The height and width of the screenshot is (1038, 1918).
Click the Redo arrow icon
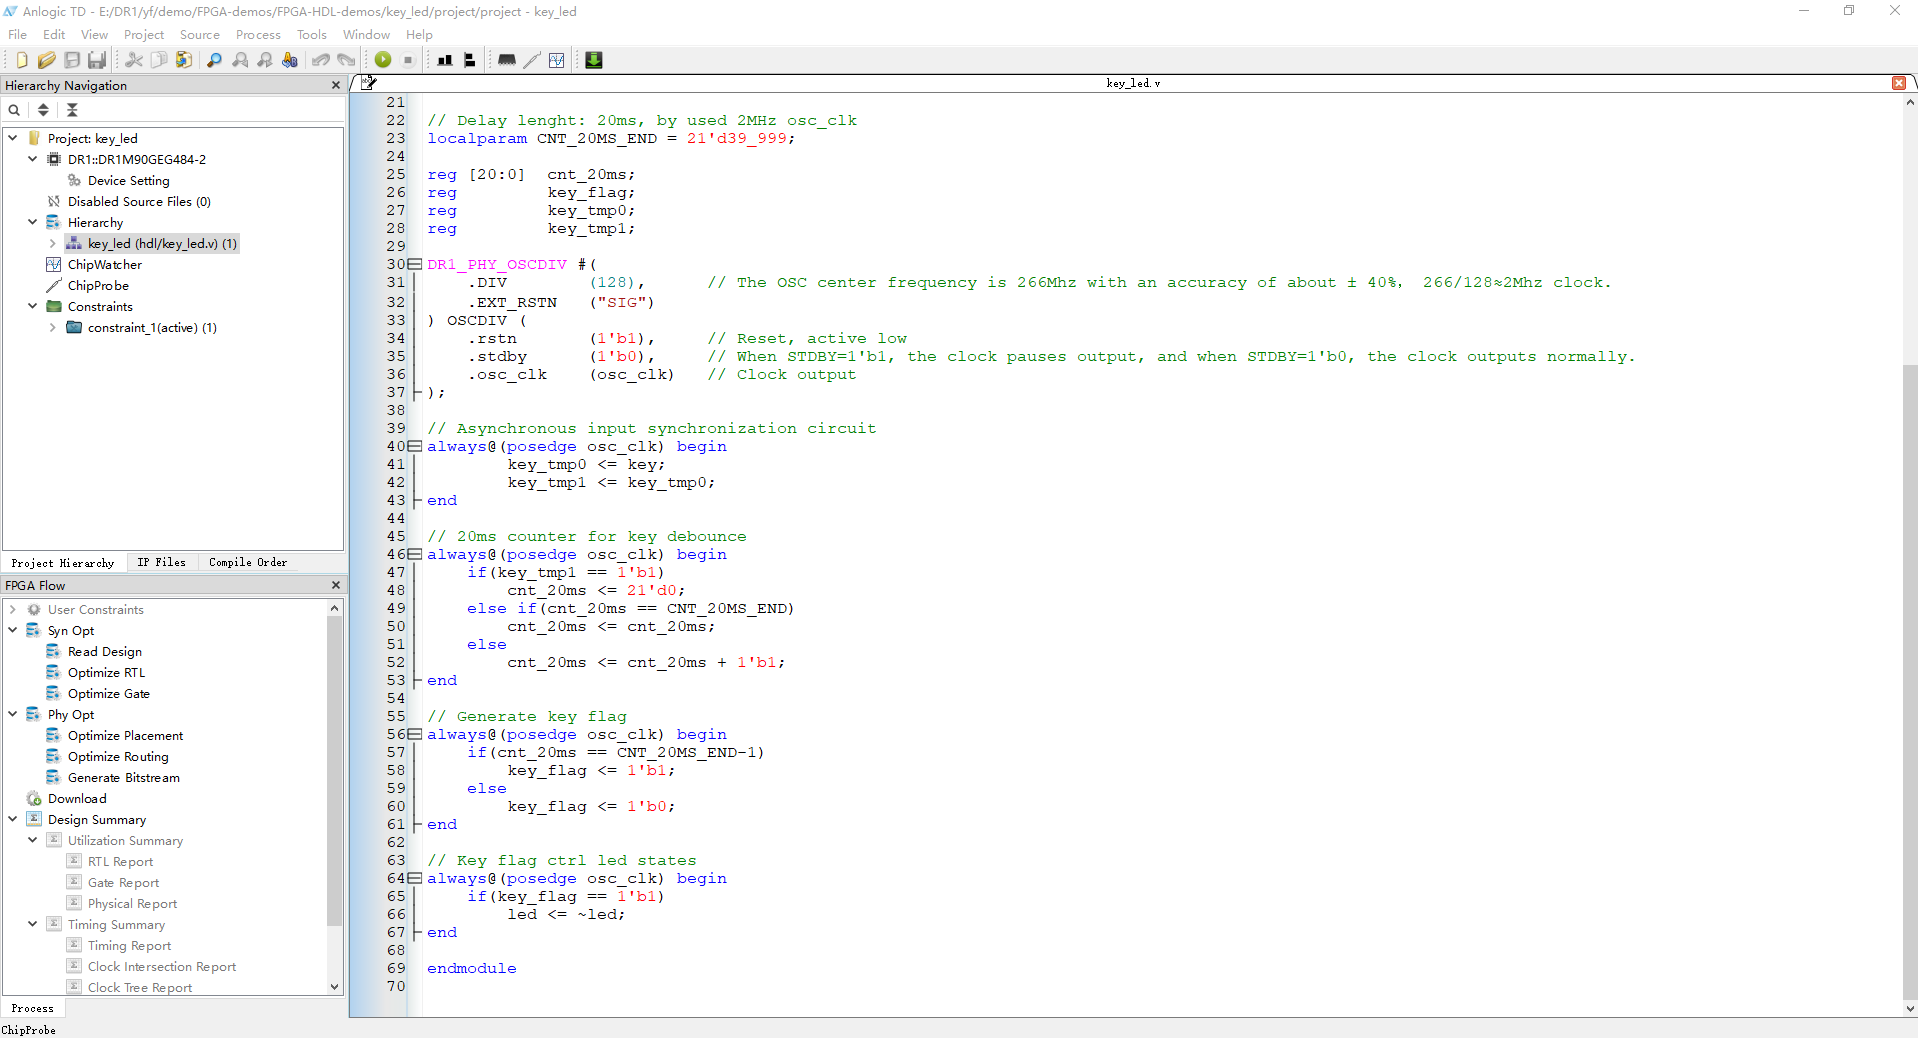(x=346, y=60)
